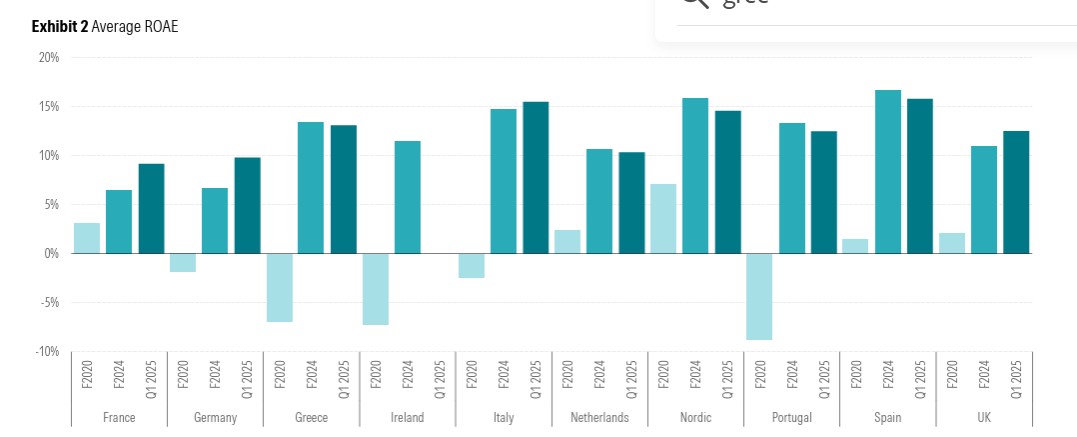Select Greece's F2024 bar
1077x437 pixels.
310,188
